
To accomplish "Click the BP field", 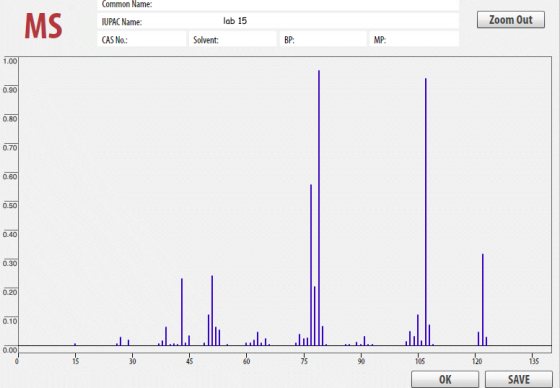I will pos(323,39).
